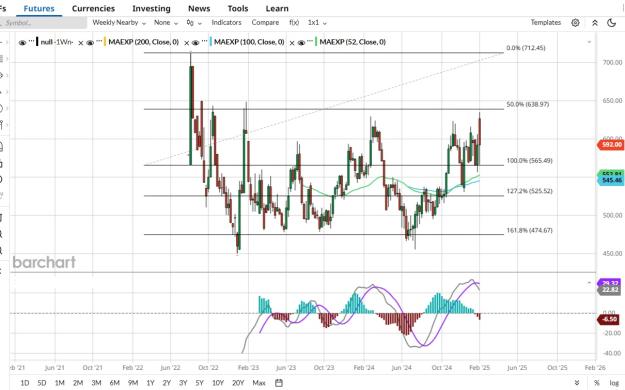Screen dimensions: 625x390
Task: Set range to 5Y
Action: [x=200, y=383]
